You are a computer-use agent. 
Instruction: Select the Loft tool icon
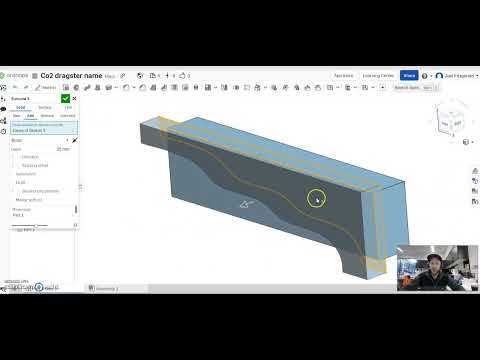coord(98,87)
